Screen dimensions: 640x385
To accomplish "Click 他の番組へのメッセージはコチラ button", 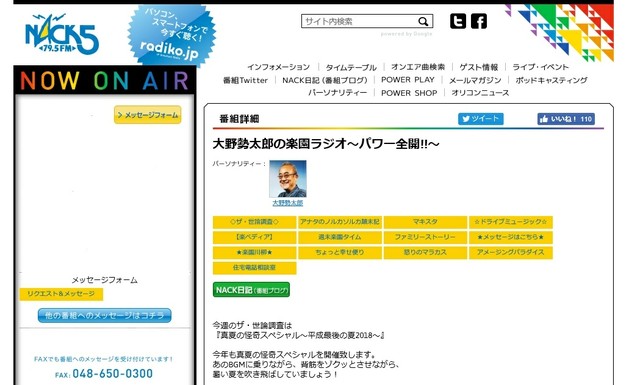I will coord(104,316).
